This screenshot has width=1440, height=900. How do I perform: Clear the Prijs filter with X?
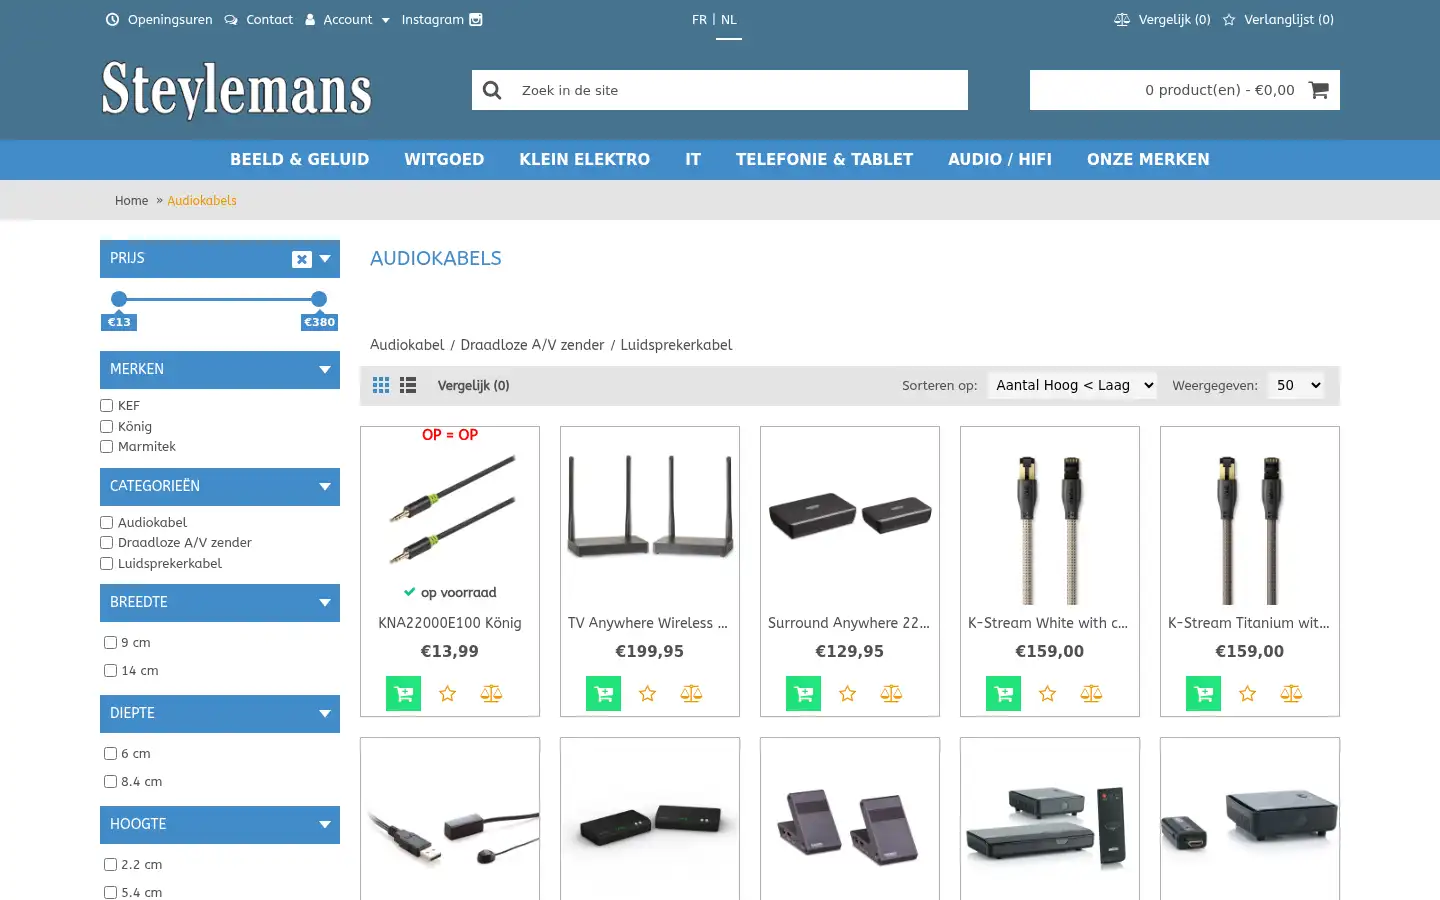coord(302,259)
